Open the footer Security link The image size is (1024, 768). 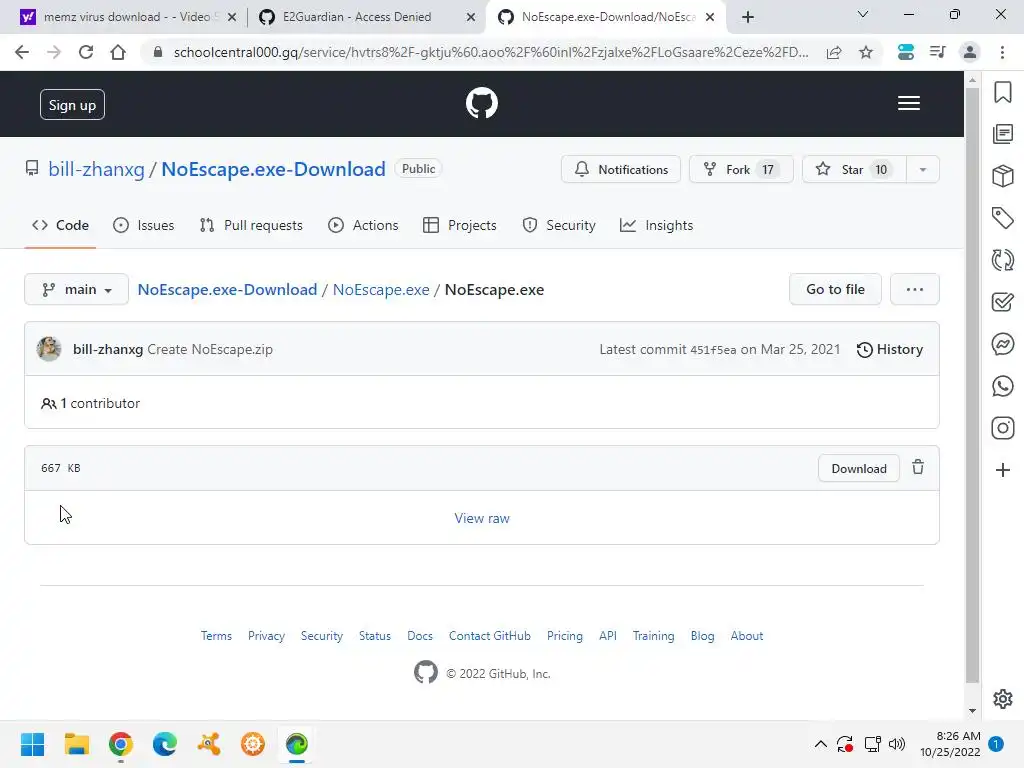pyautogui.click(x=322, y=635)
